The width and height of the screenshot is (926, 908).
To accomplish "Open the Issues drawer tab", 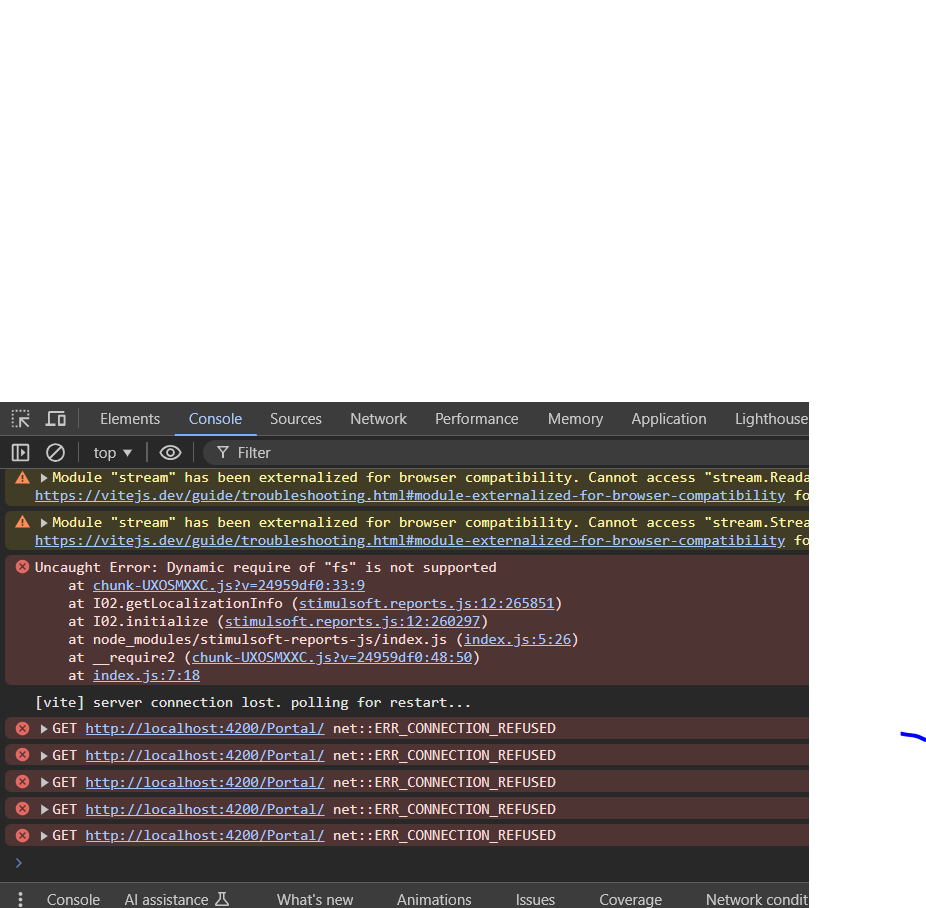I will point(535,899).
